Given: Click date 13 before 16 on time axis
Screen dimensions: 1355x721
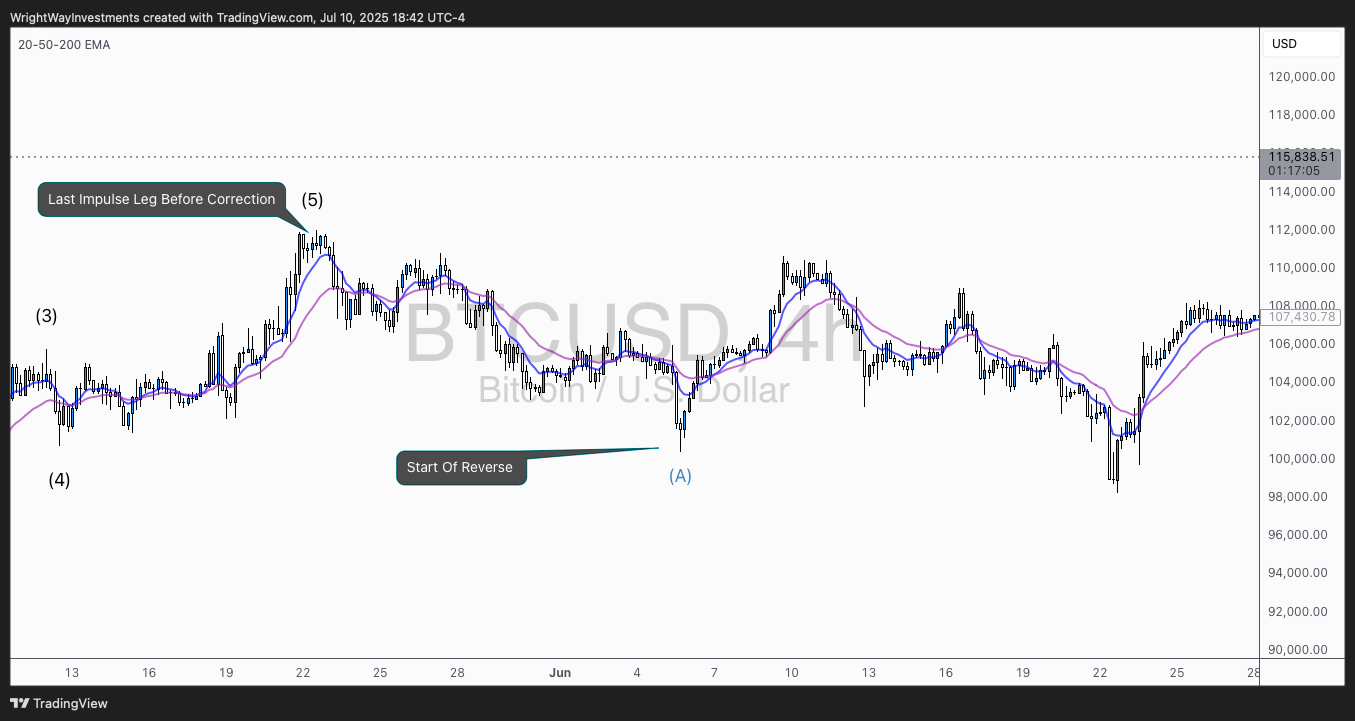Looking at the screenshot, I should (x=71, y=673).
